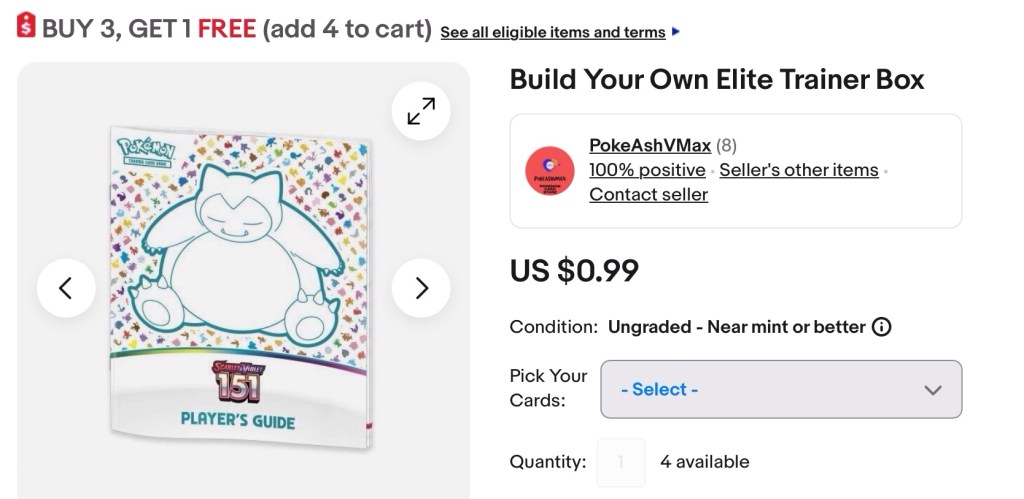Click into the Quantity input field
This screenshot has width=1024, height=499.
point(621,462)
